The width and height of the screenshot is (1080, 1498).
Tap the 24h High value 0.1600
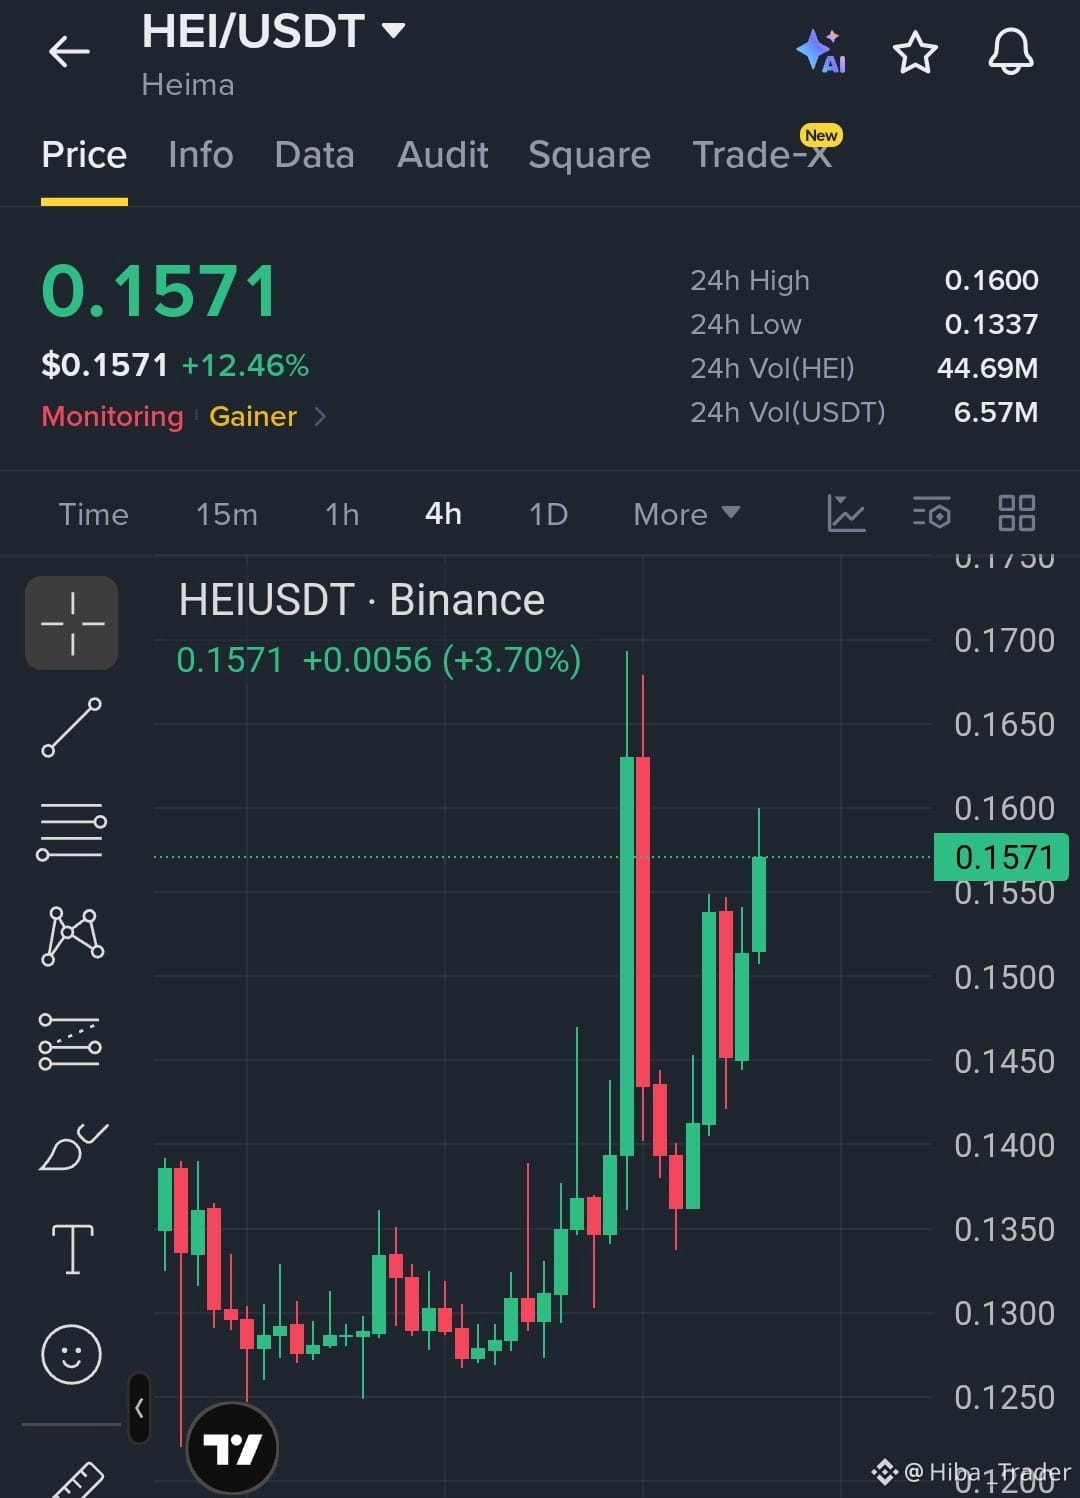pyautogui.click(x=991, y=280)
